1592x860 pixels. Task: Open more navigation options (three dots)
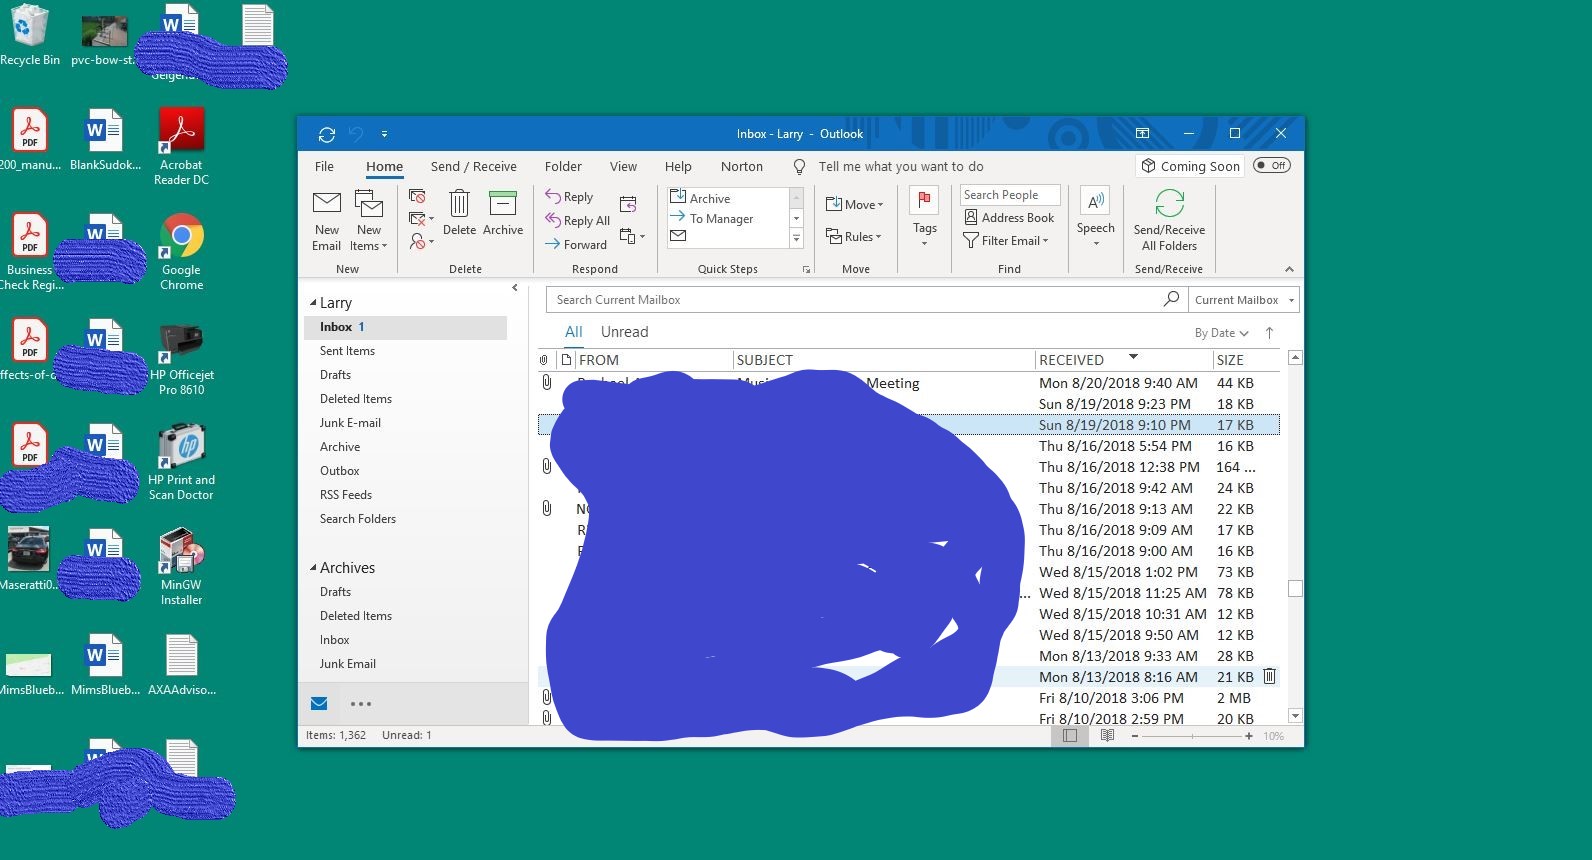361,704
